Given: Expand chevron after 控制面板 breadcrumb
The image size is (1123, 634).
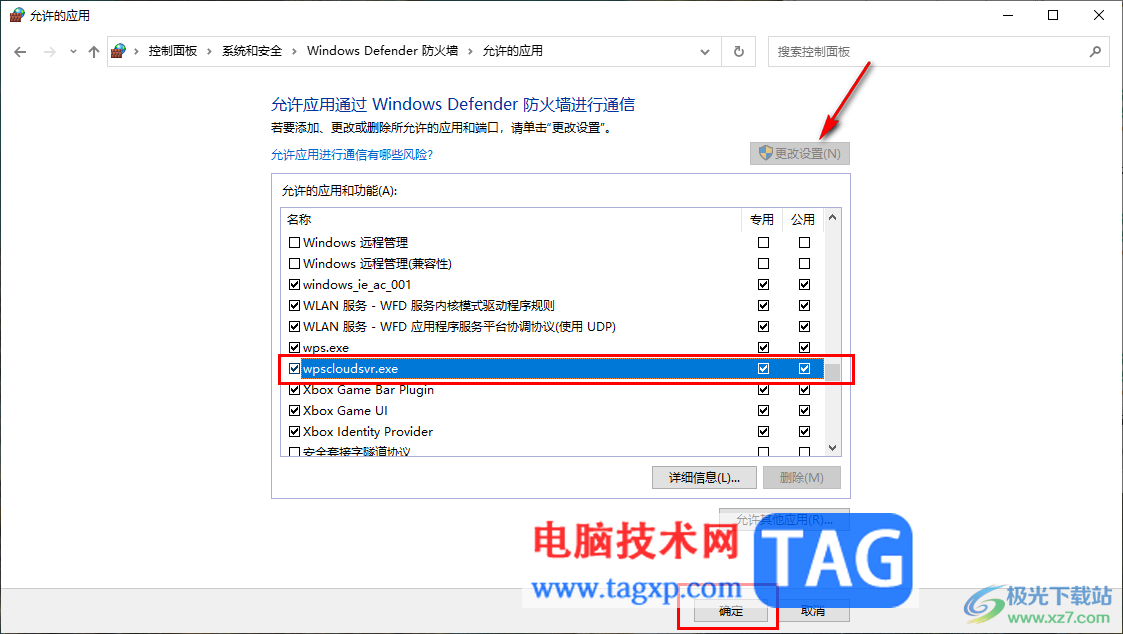Looking at the screenshot, I should pos(209,52).
